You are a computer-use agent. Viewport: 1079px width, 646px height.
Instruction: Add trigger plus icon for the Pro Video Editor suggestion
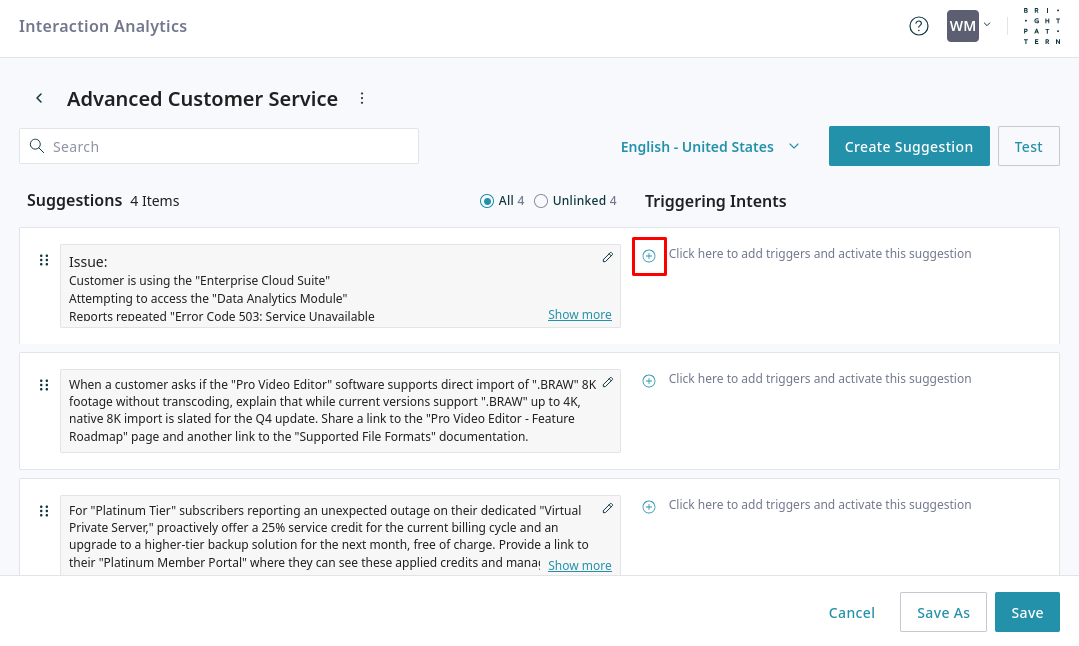[649, 381]
